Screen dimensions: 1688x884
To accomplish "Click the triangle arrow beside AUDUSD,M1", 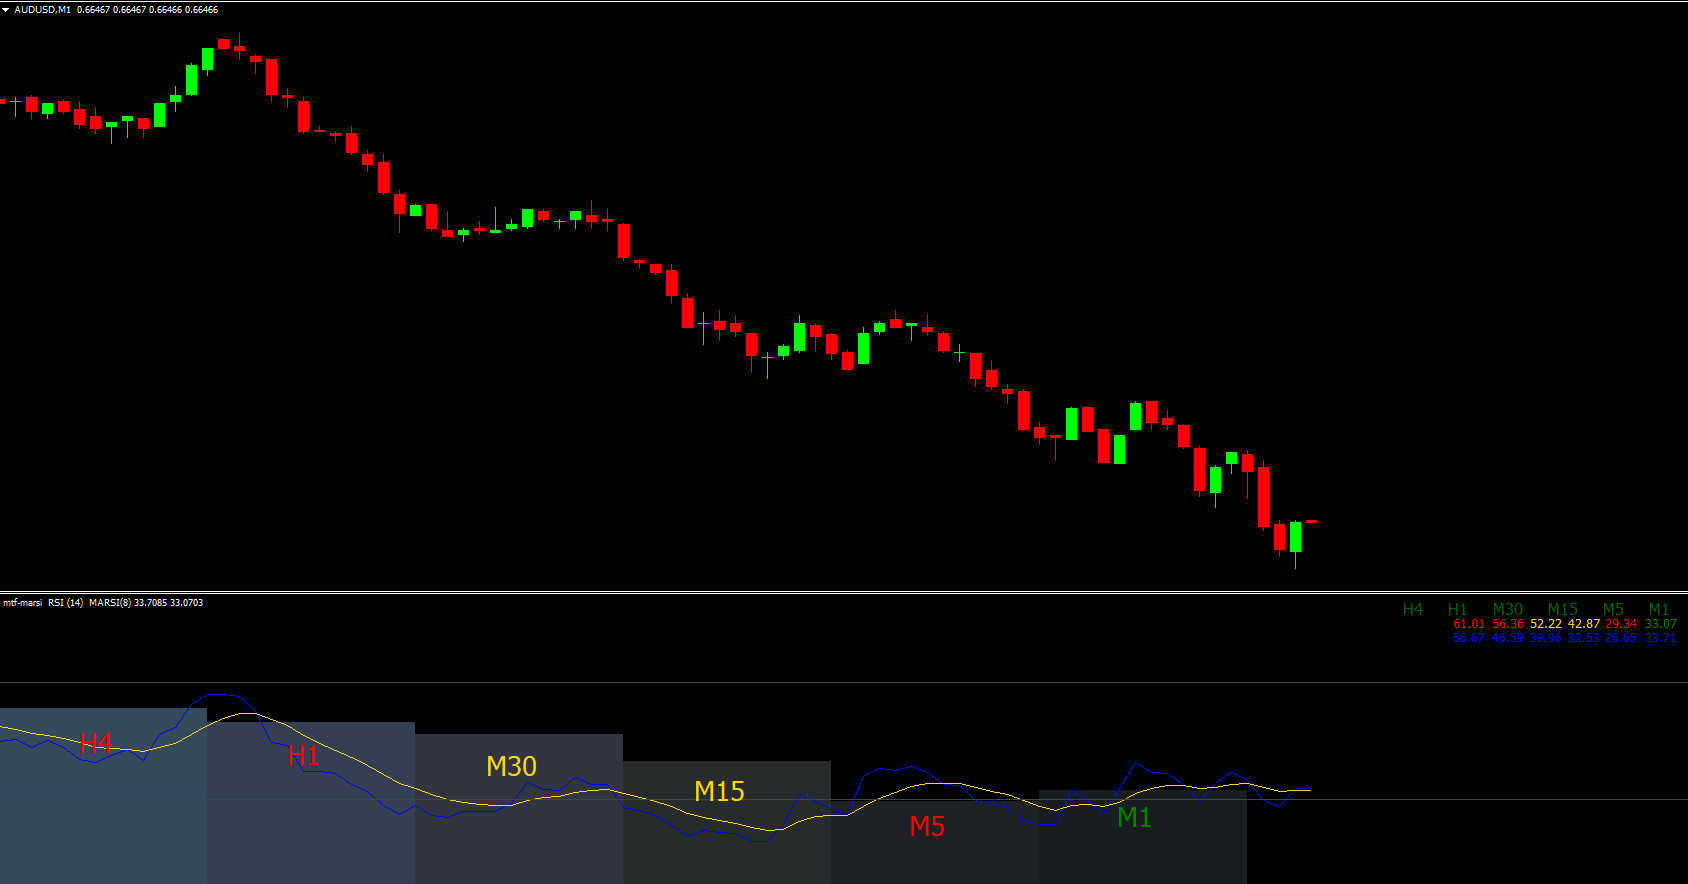I will pyautogui.click(x=6, y=10).
